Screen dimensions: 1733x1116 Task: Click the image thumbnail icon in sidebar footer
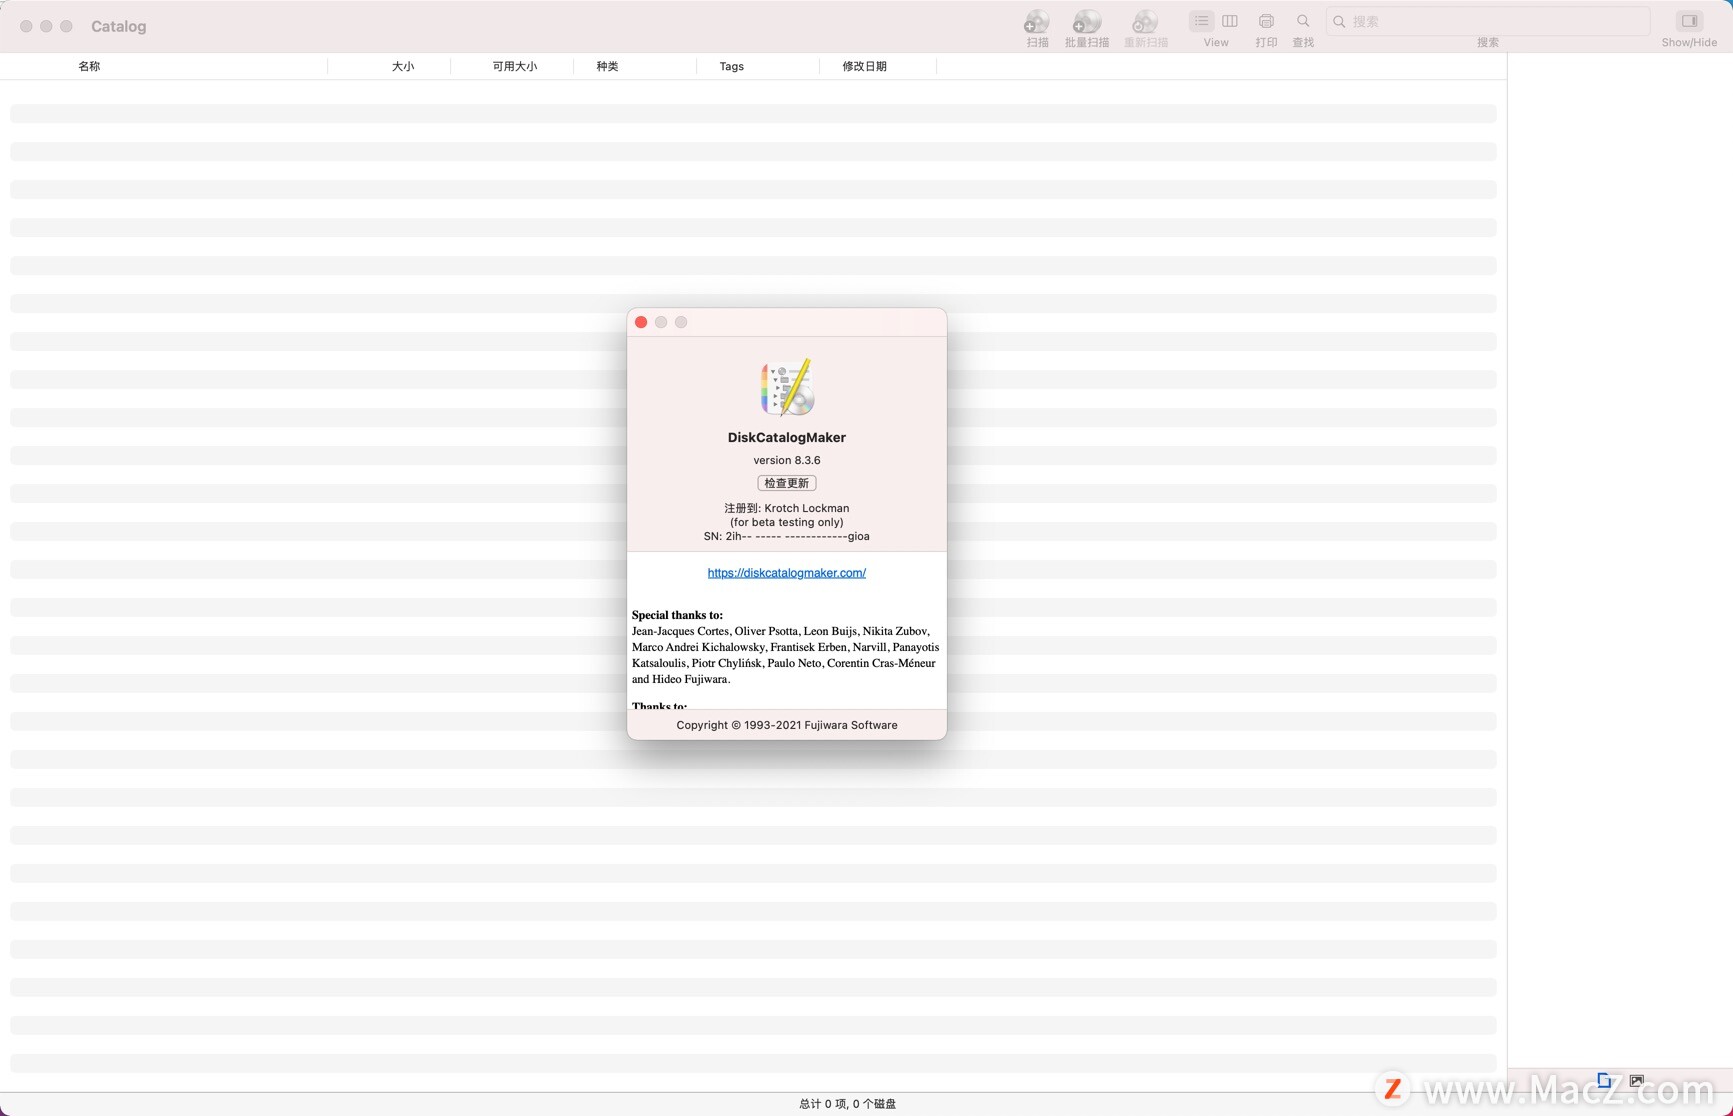pyautogui.click(x=1637, y=1080)
